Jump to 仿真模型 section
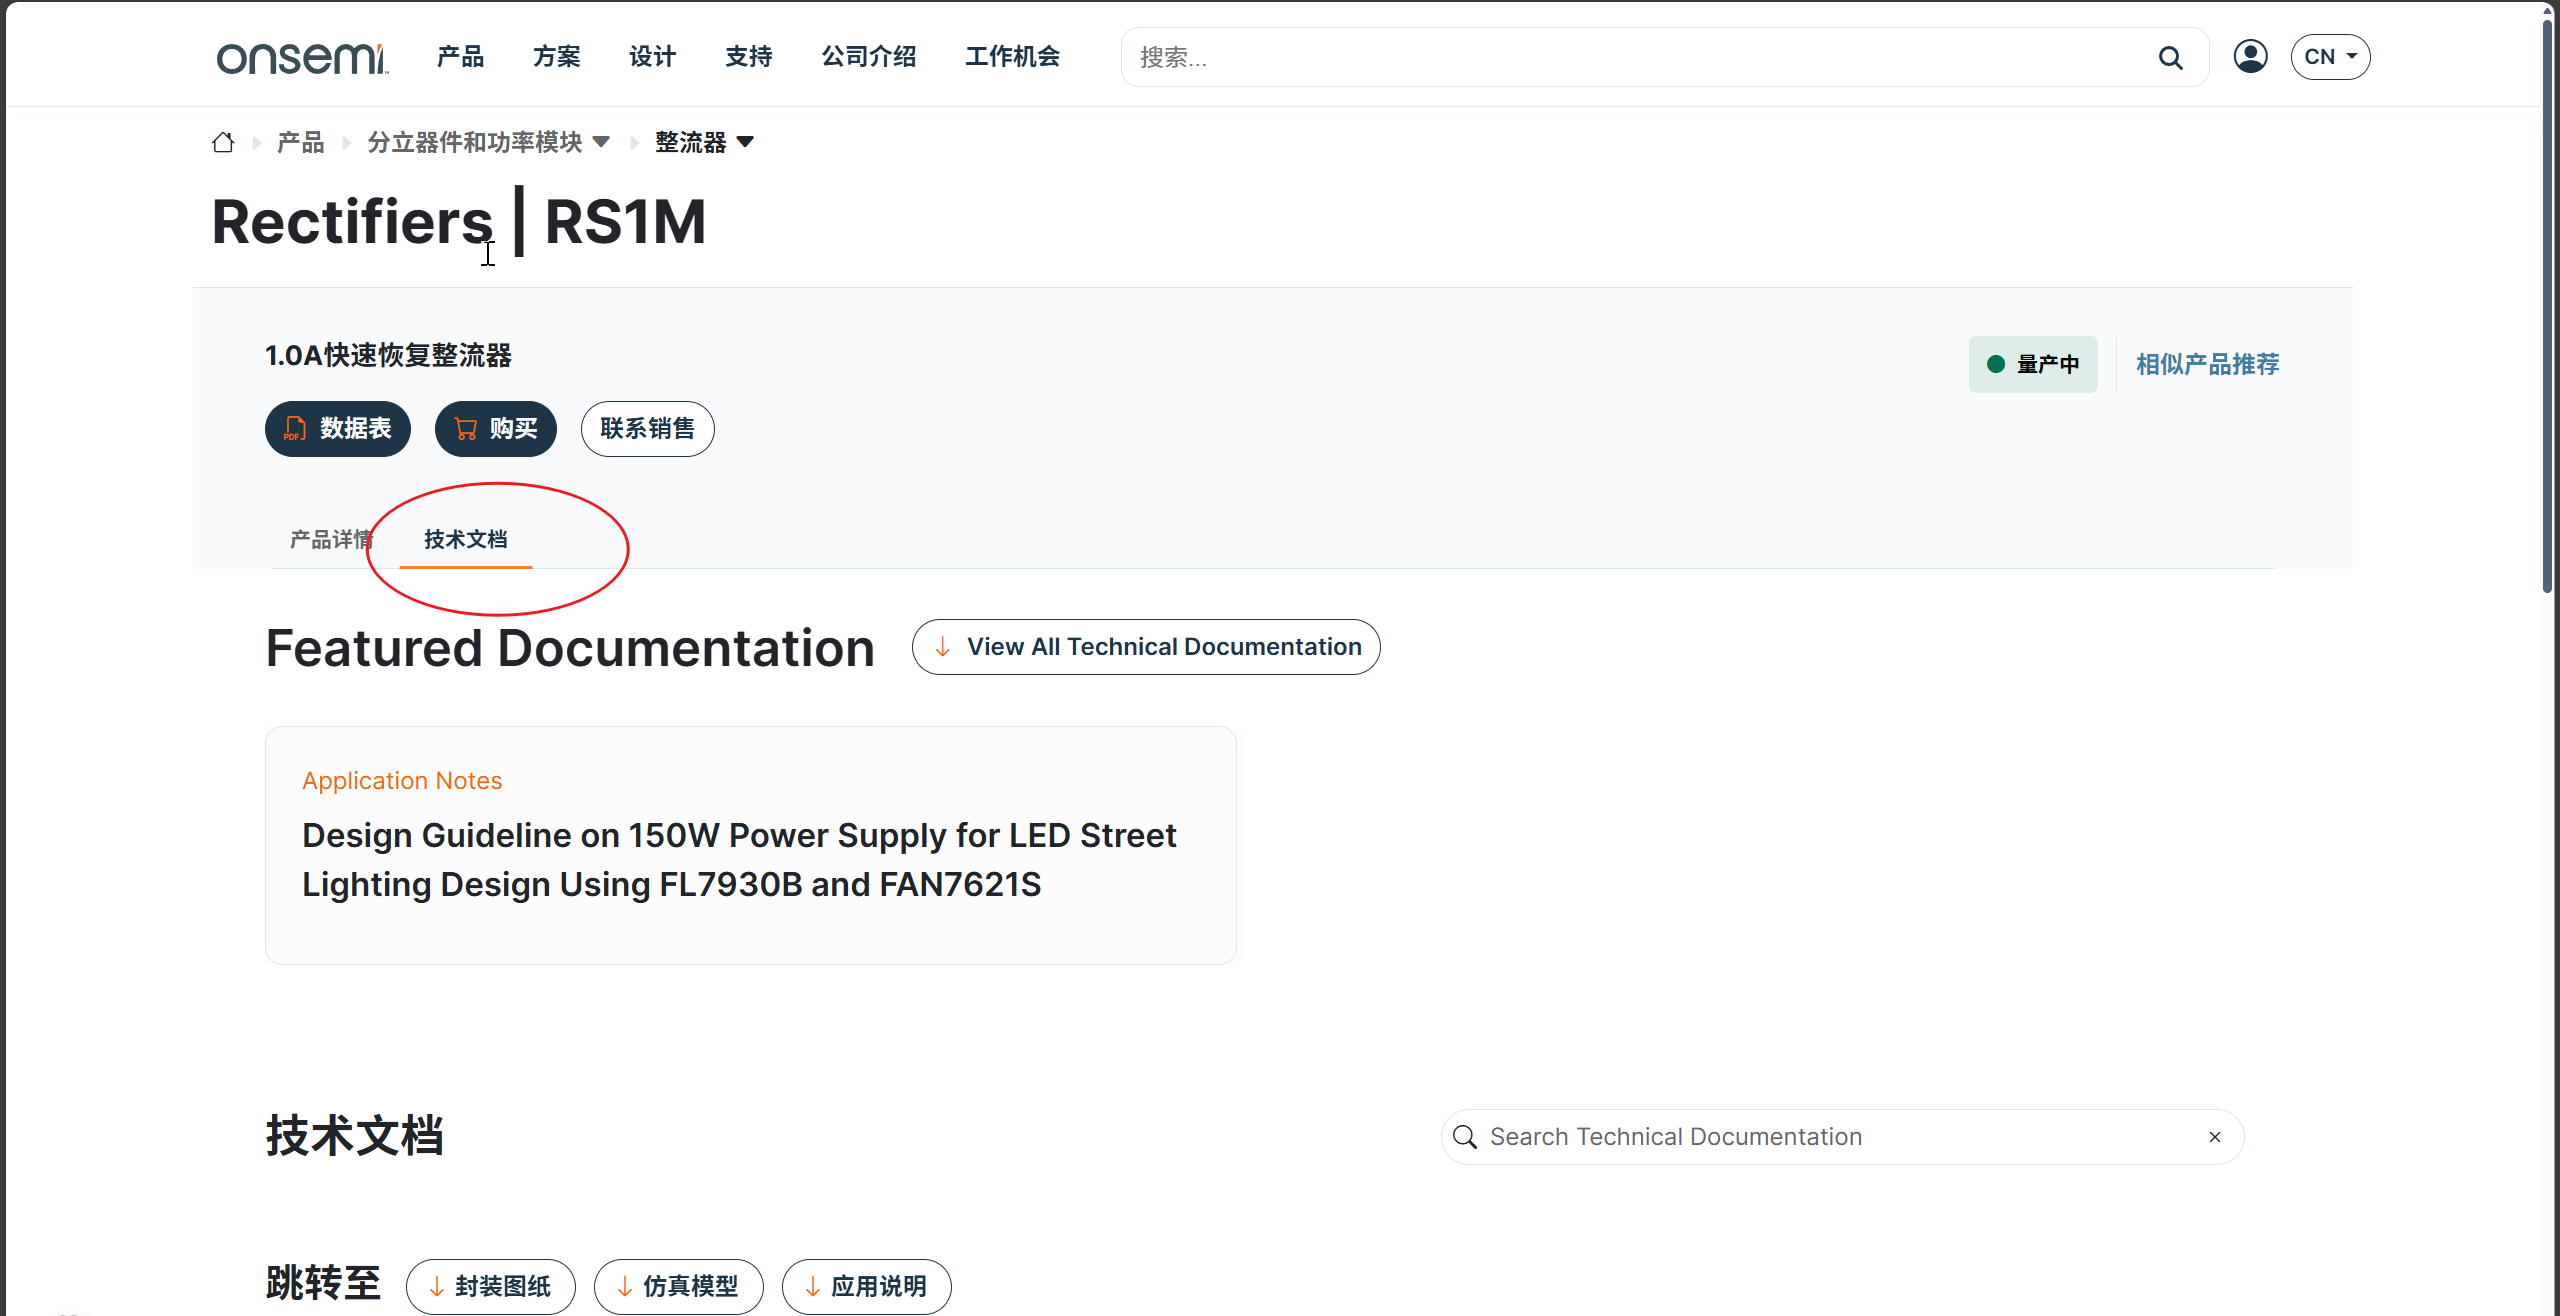 pos(679,1286)
